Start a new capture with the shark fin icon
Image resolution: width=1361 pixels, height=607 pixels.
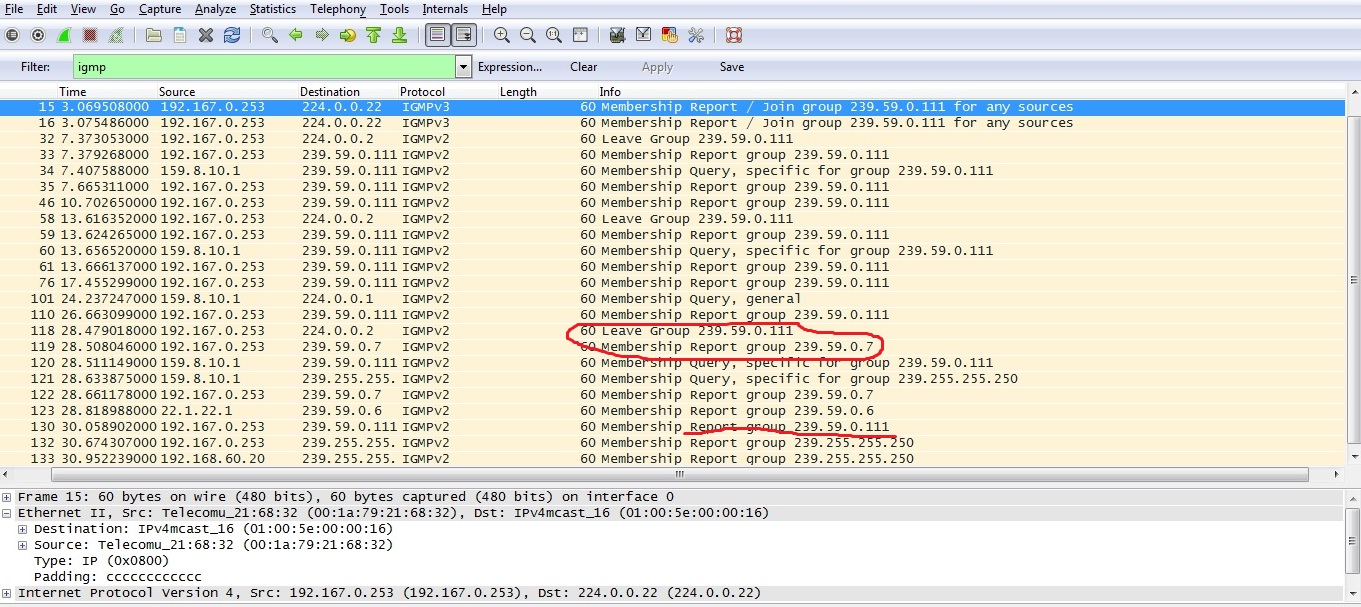coord(64,35)
